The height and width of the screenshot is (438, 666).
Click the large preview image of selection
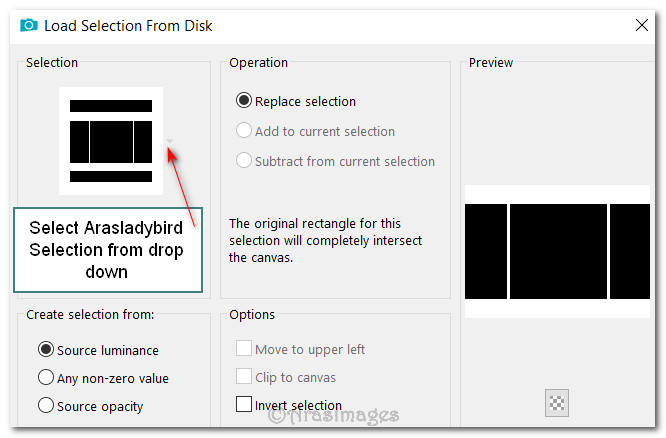[557, 251]
